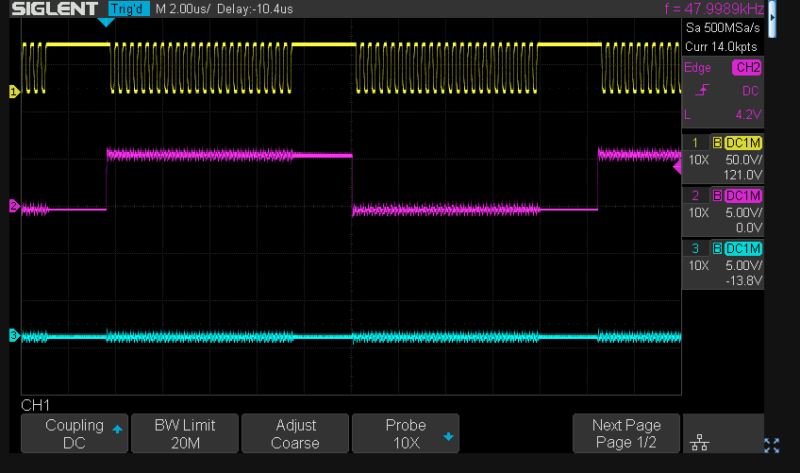Viewport: 800px width, 473px height.
Task: Open the Probe 10X dropdown
Action: 405,433
